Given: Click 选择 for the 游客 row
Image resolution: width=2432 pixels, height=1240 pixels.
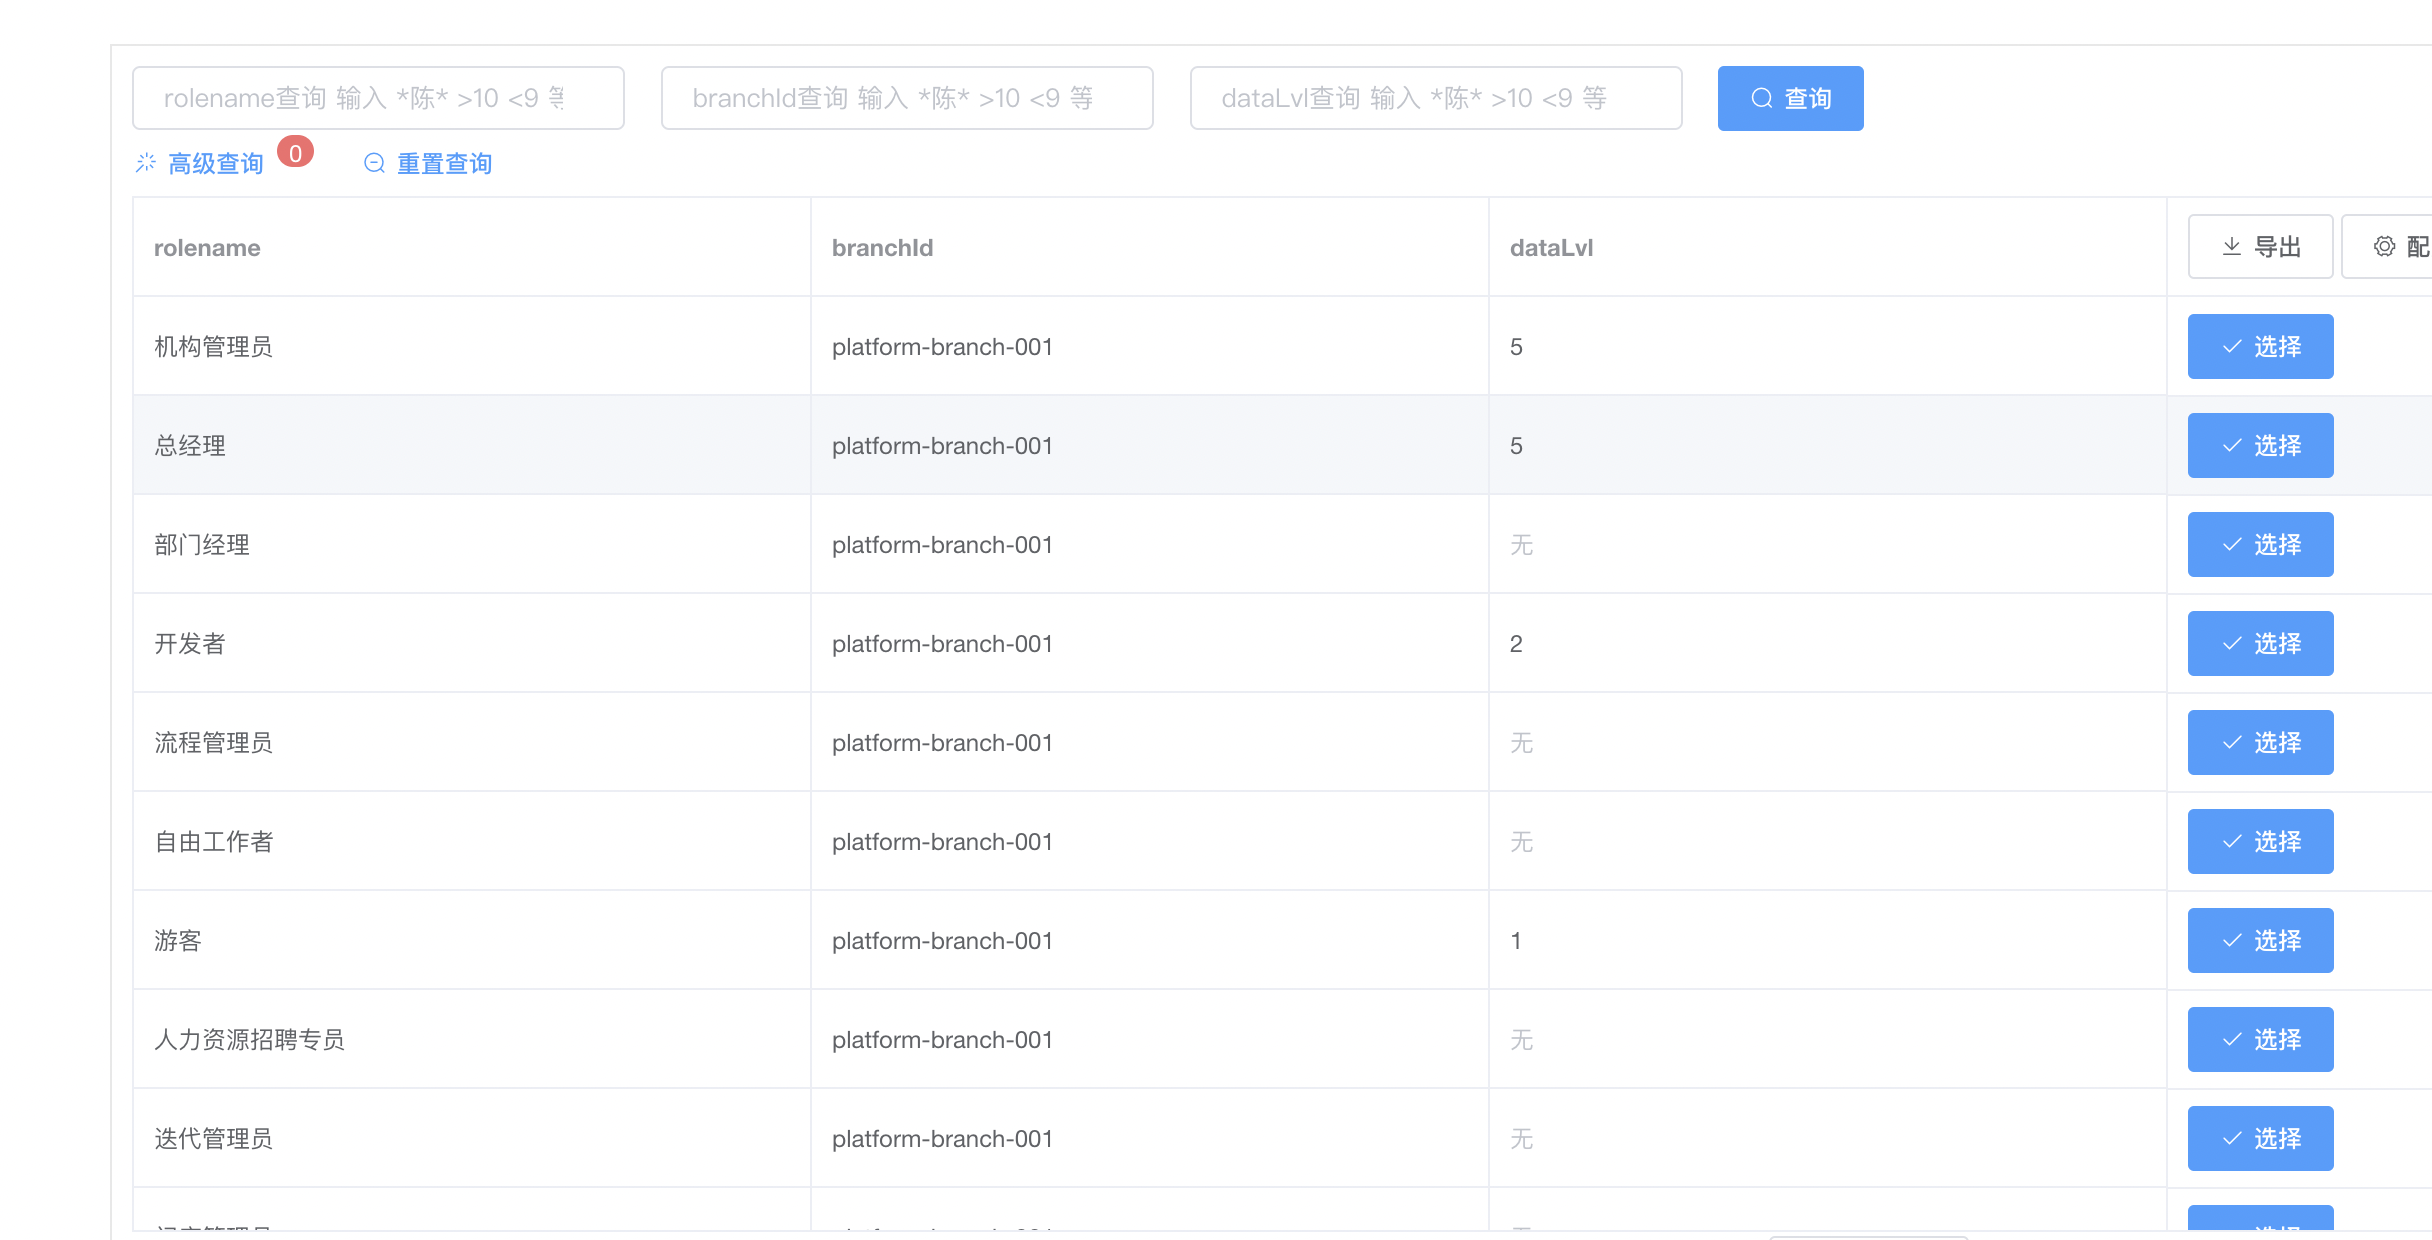Looking at the screenshot, I should pyautogui.click(x=2260, y=940).
